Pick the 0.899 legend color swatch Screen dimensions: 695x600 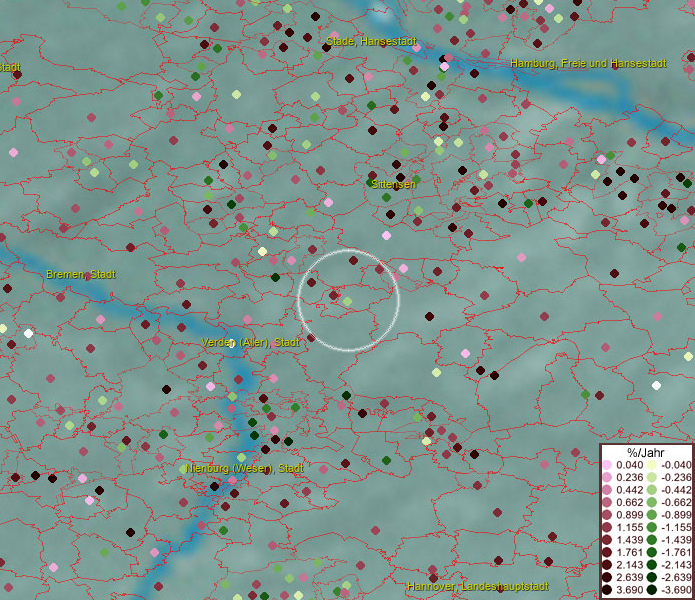point(607,515)
